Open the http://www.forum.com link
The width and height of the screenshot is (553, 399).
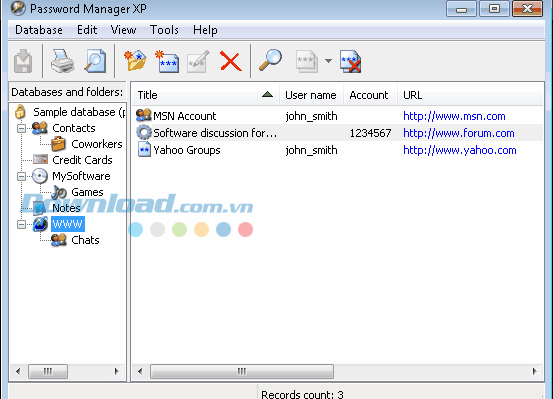pyautogui.click(x=459, y=133)
